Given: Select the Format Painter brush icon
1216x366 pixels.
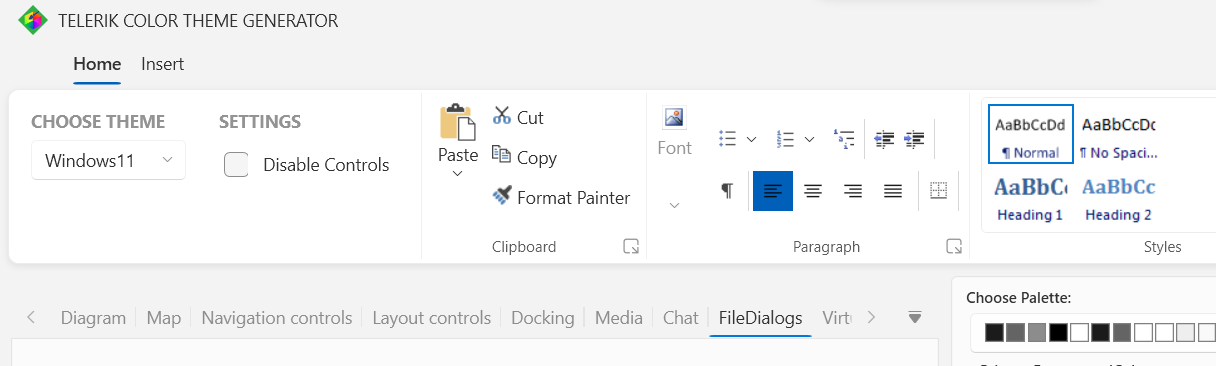Looking at the screenshot, I should [502, 196].
